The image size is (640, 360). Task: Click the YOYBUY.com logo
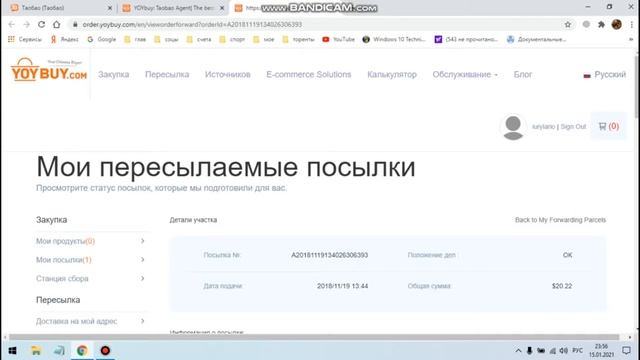[x=49, y=70]
